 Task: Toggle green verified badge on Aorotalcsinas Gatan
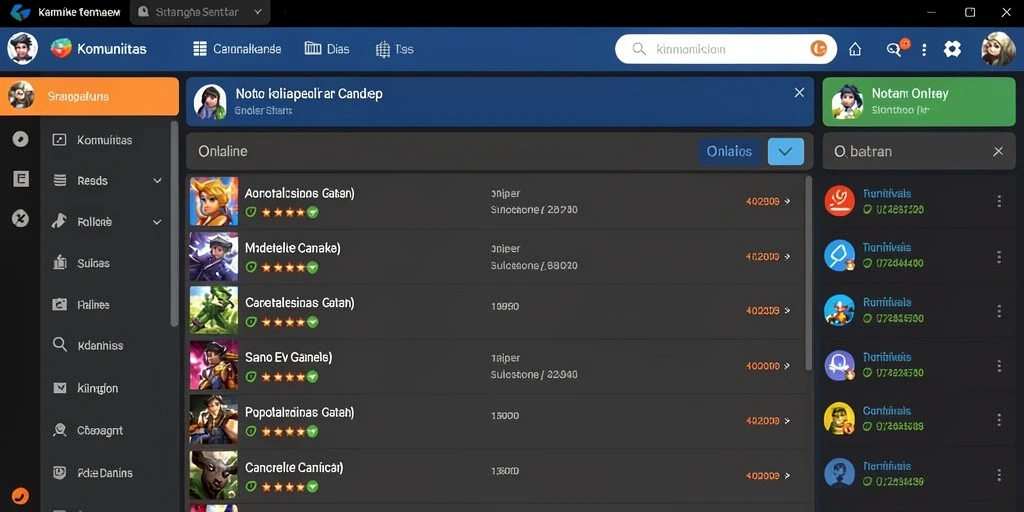click(312, 212)
